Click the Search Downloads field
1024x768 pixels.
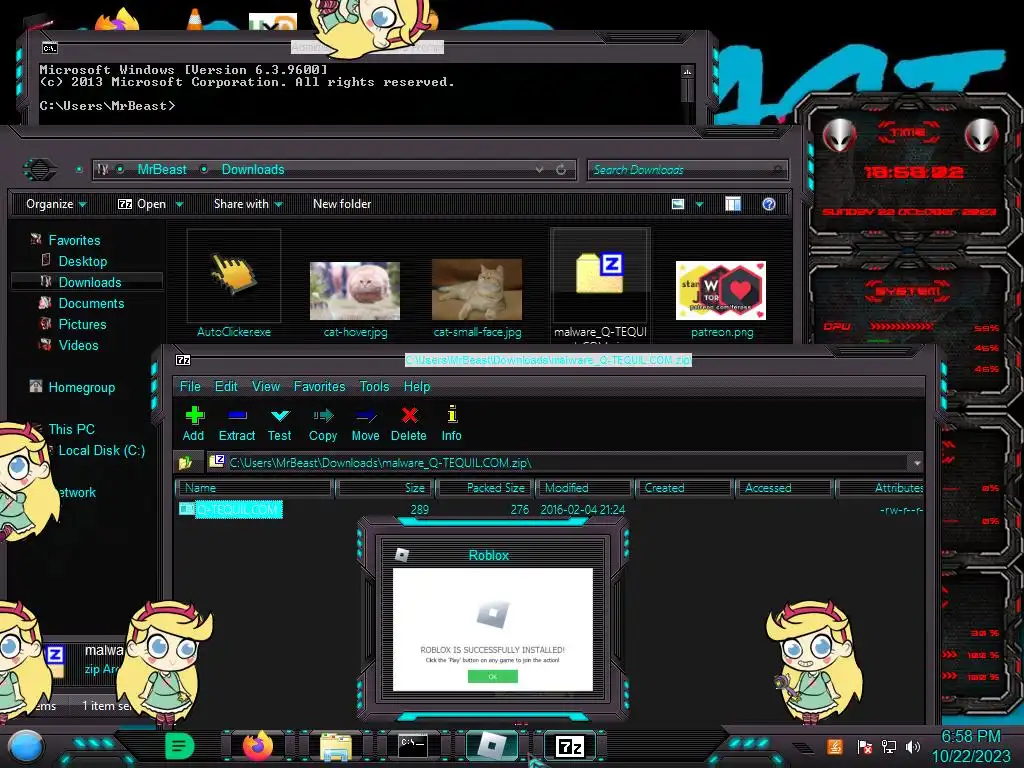[686, 170]
